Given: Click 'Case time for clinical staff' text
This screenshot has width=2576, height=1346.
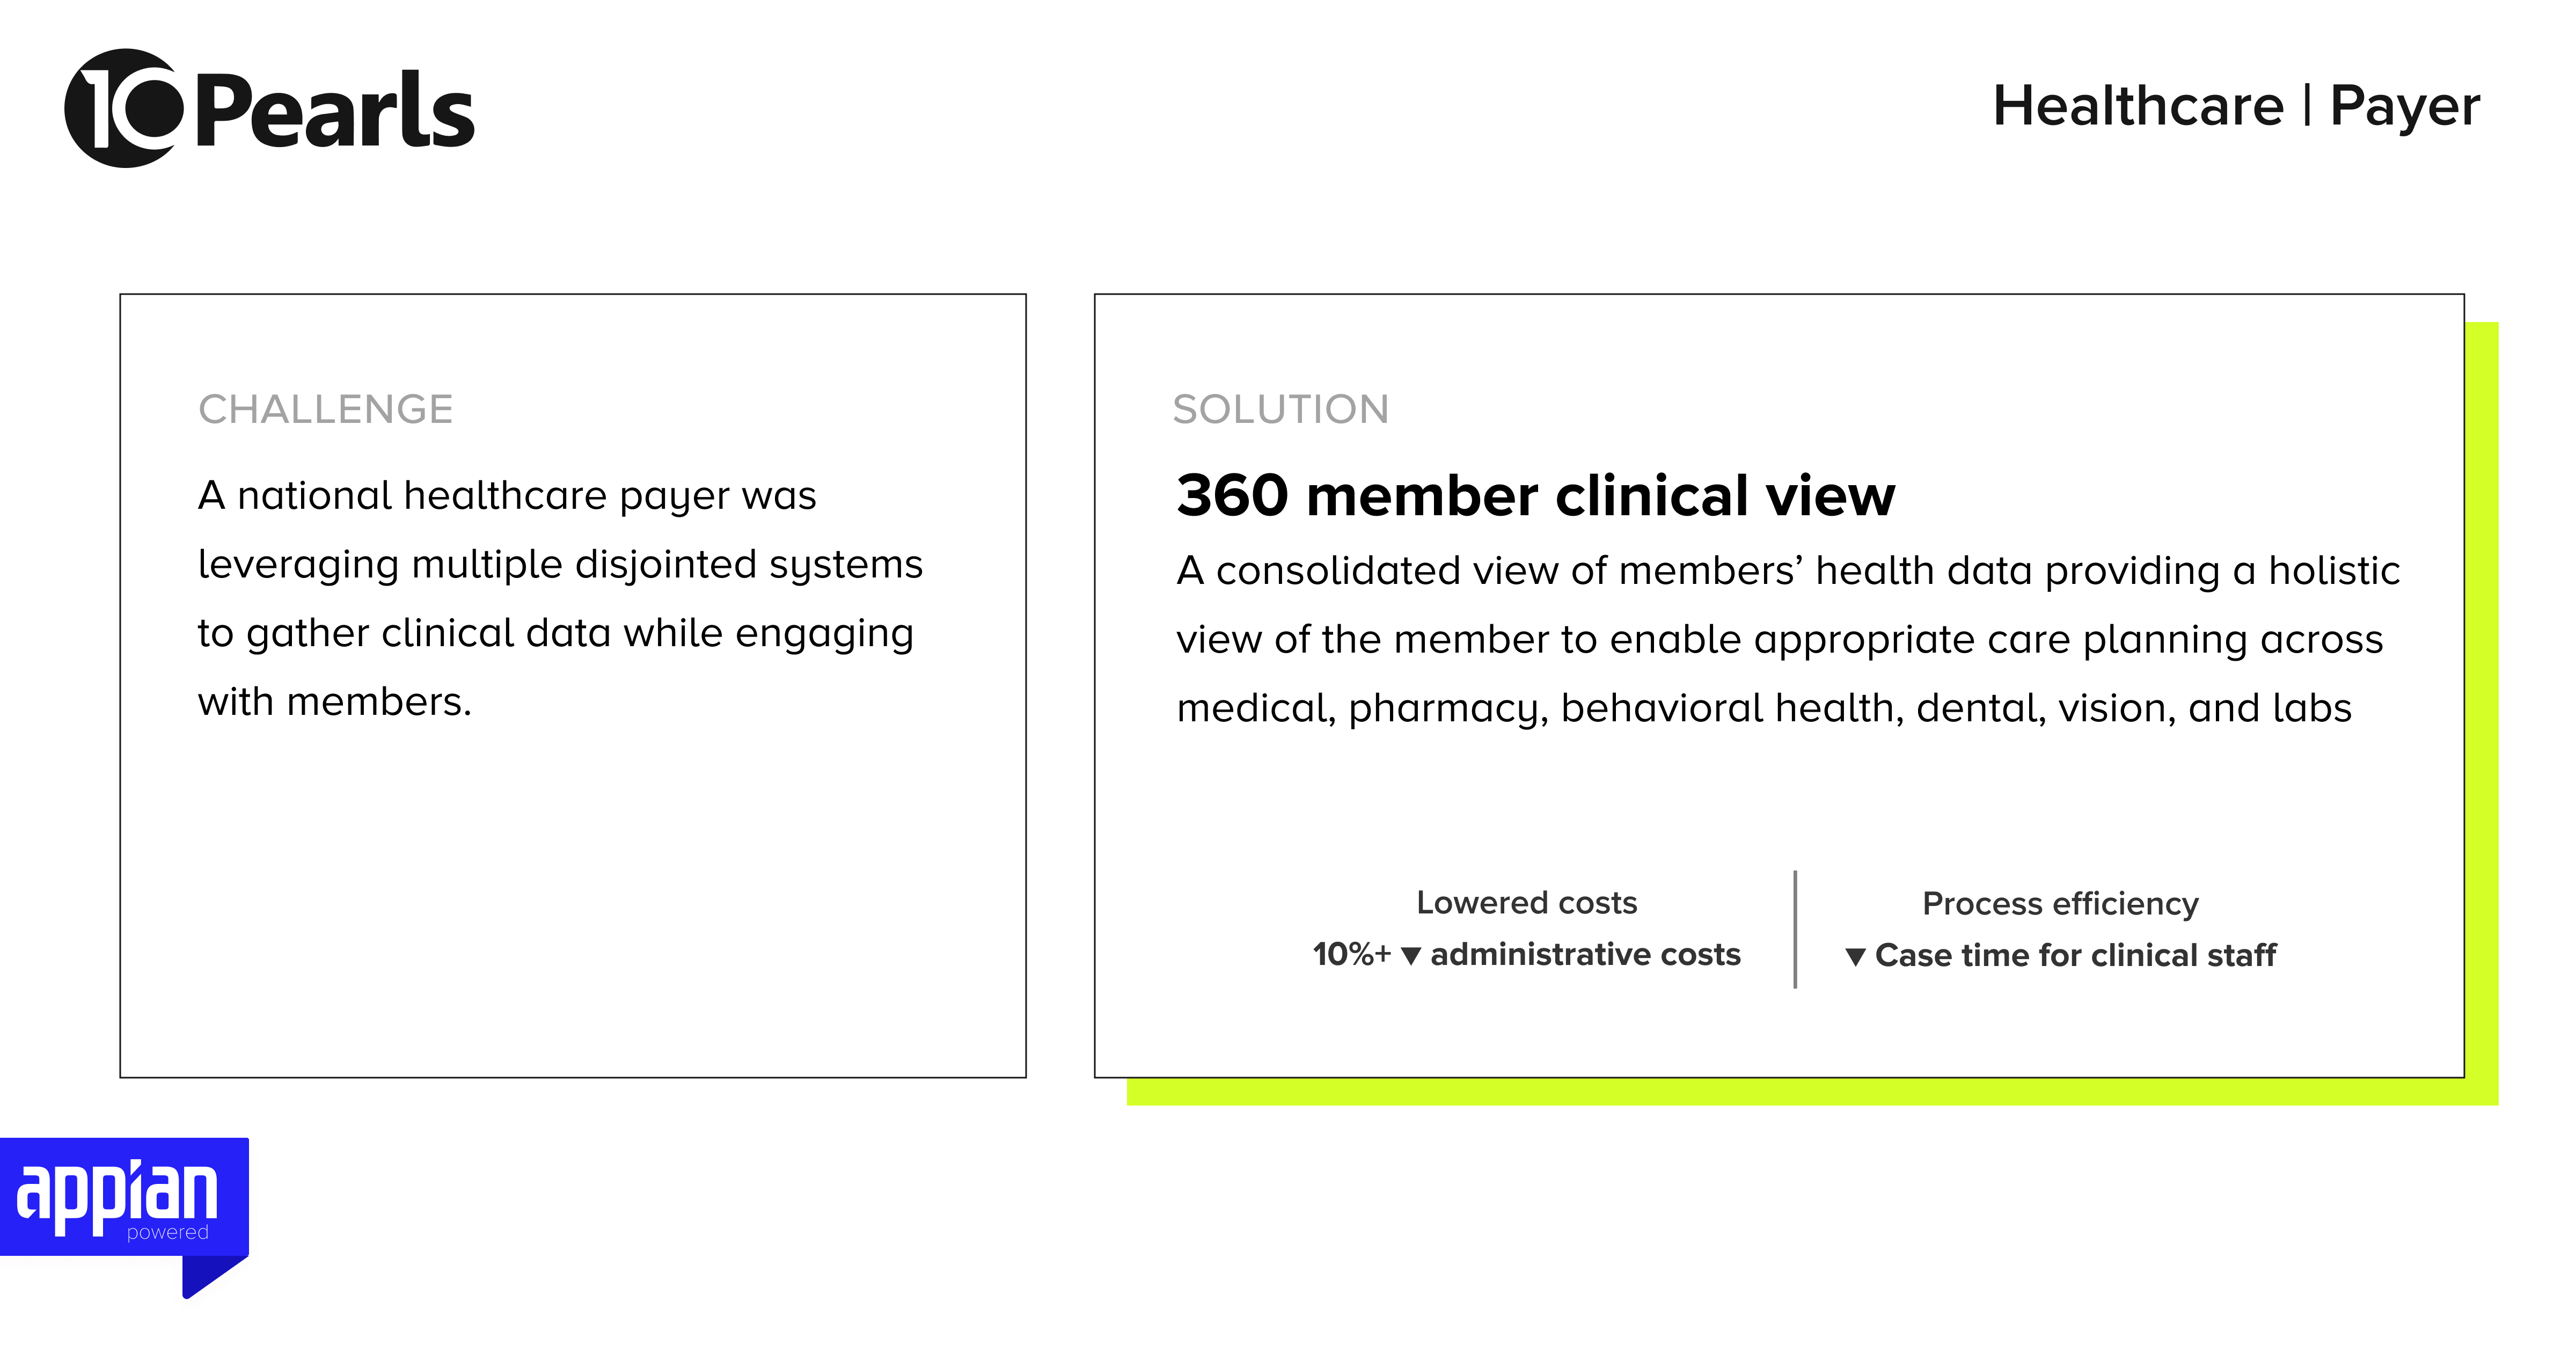Looking at the screenshot, I should (2075, 955).
